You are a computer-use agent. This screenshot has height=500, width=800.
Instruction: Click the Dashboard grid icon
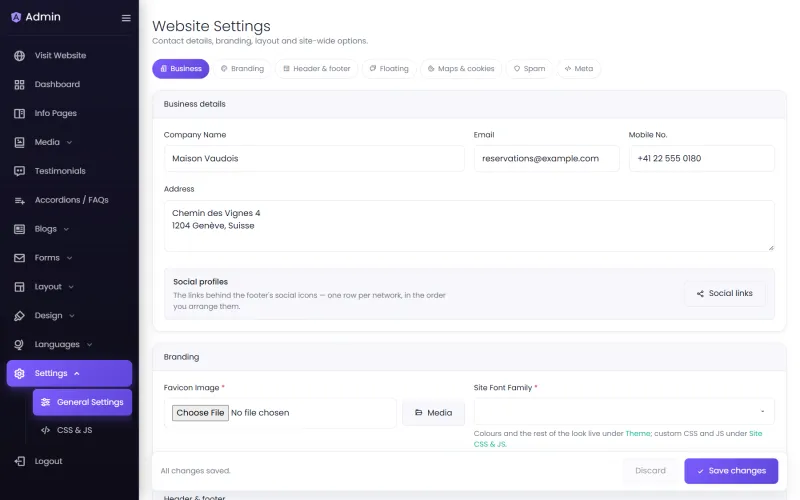point(19,85)
